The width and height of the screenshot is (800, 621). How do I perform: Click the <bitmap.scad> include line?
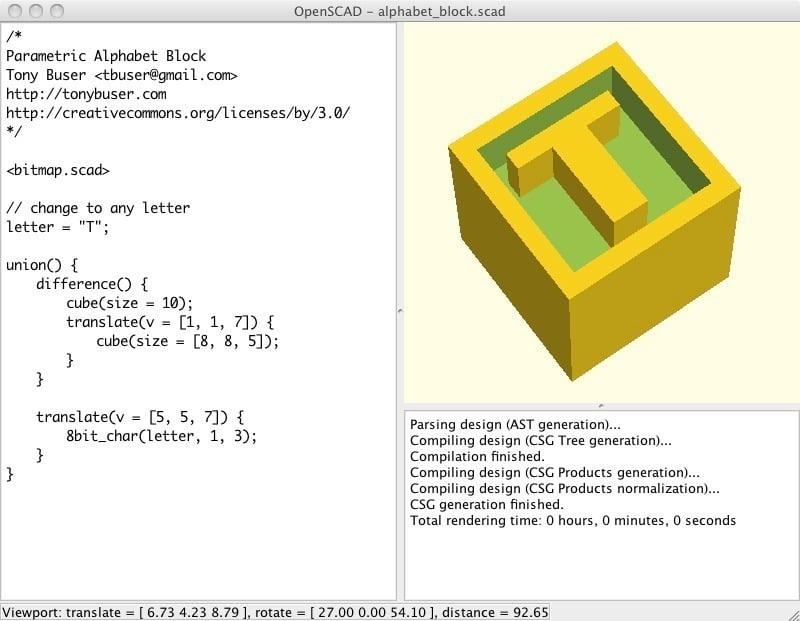[58, 170]
